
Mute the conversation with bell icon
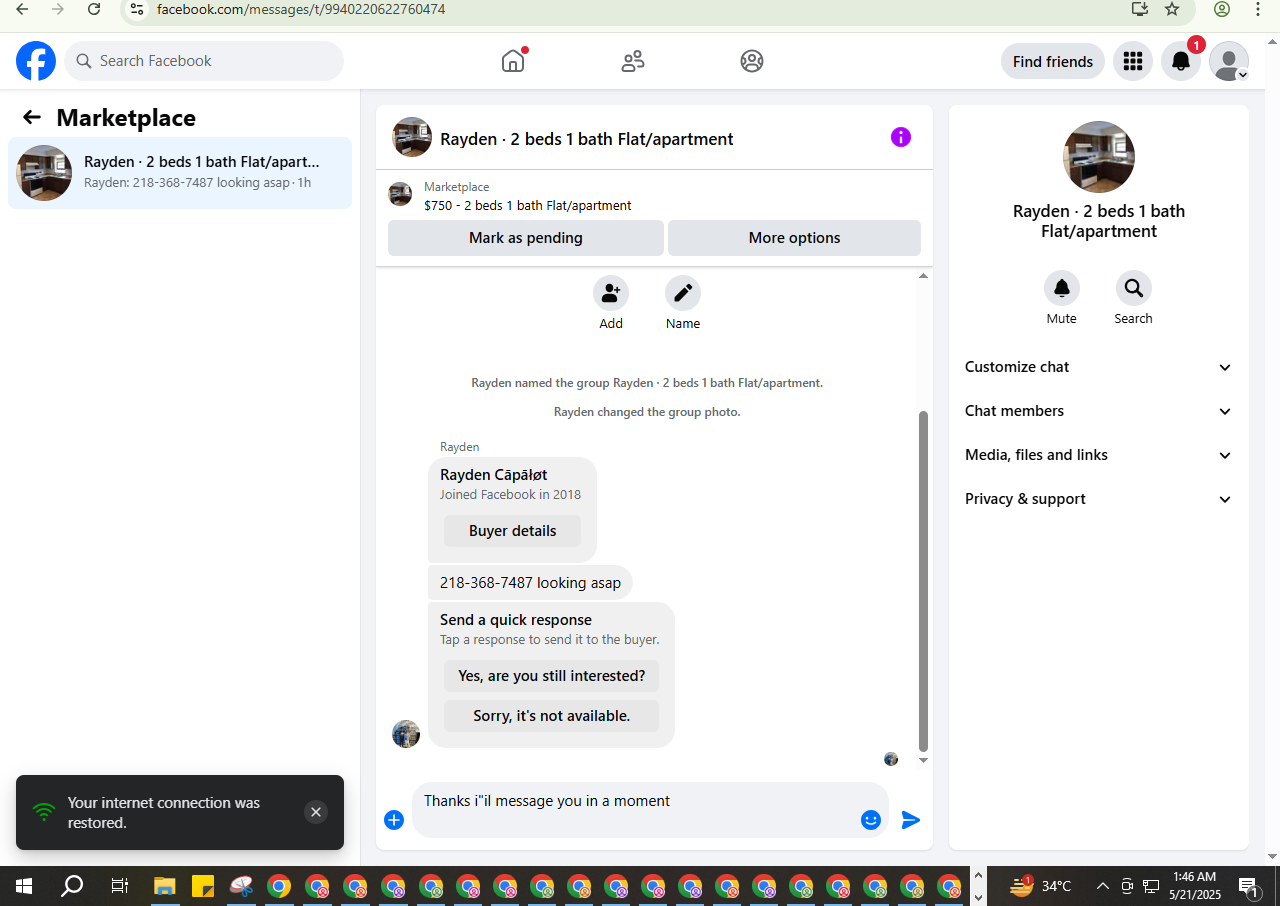pyautogui.click(x=1062, y=288)
